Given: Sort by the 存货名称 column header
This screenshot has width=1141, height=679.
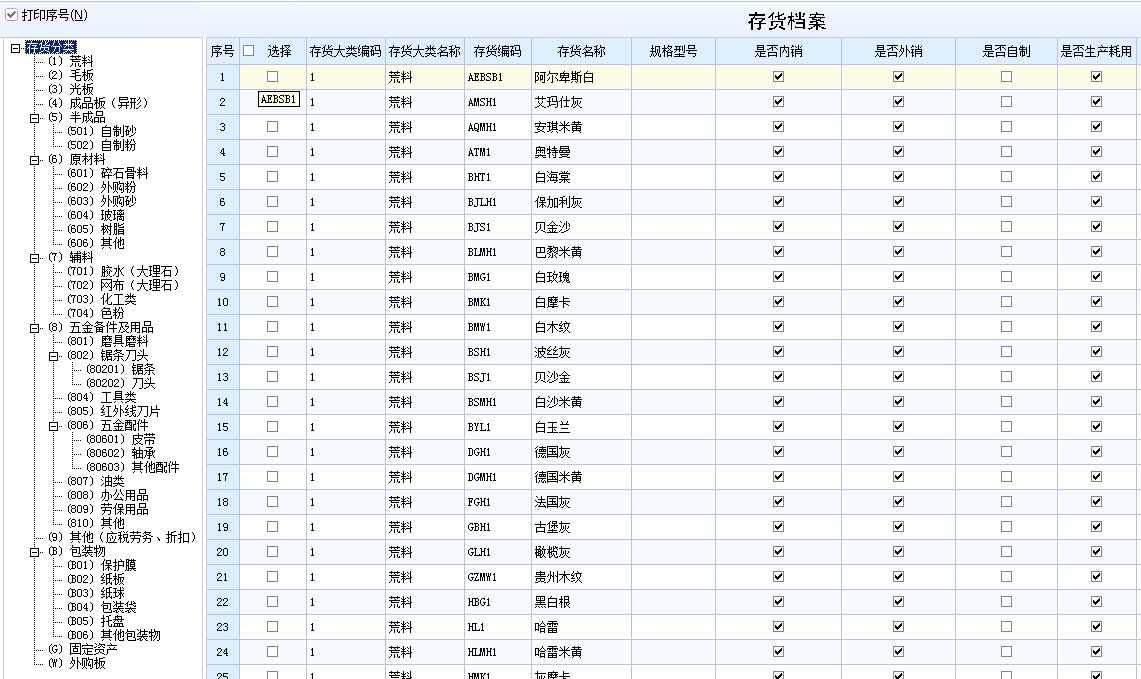Looking at the screenshot, I should (x=581, y=51).
